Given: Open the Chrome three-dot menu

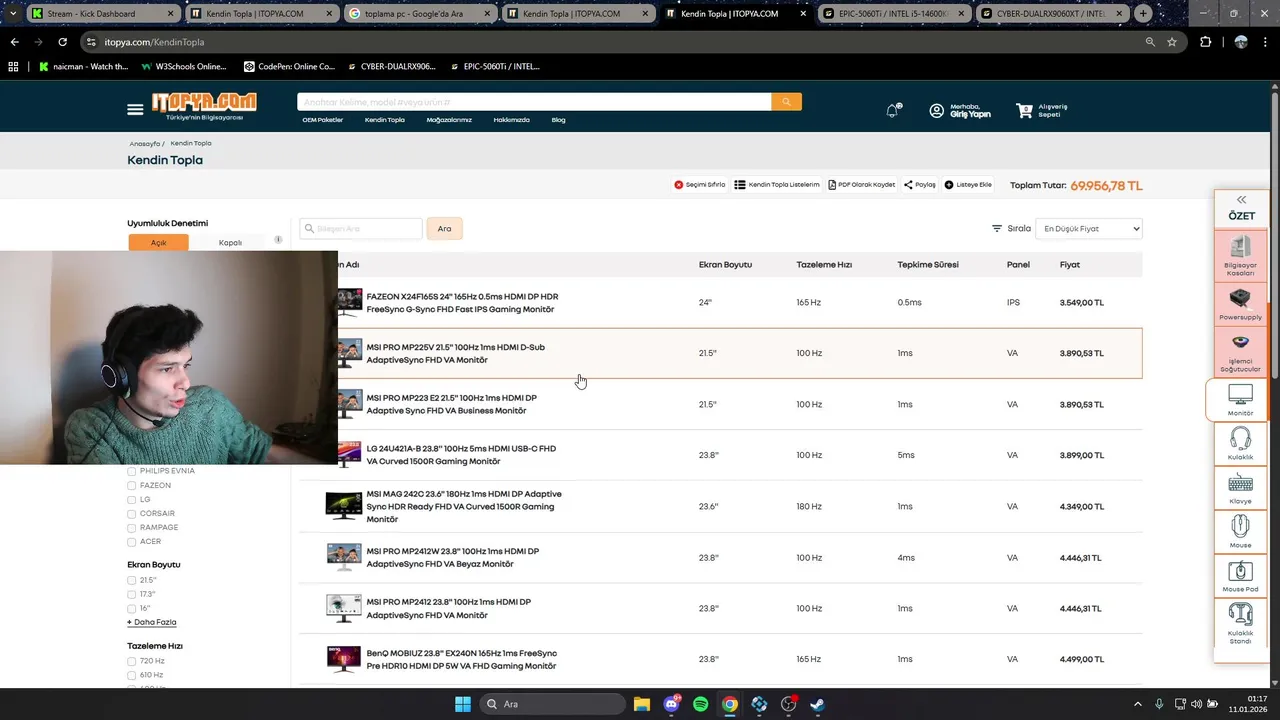Looking at the screenshot, I should click(x=1265, y=42).
